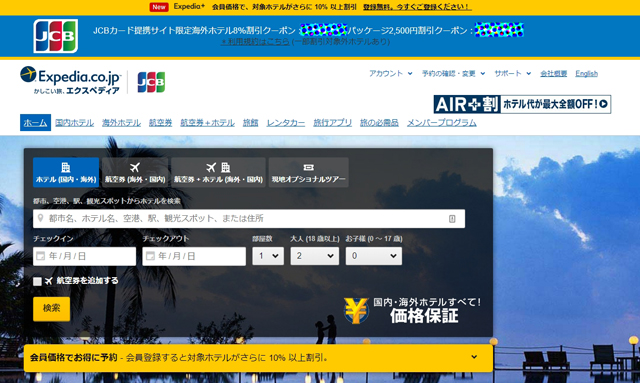Click the yellow 検索 button
640x383 pixels.
pyautogui.click(x=51, y=309)
